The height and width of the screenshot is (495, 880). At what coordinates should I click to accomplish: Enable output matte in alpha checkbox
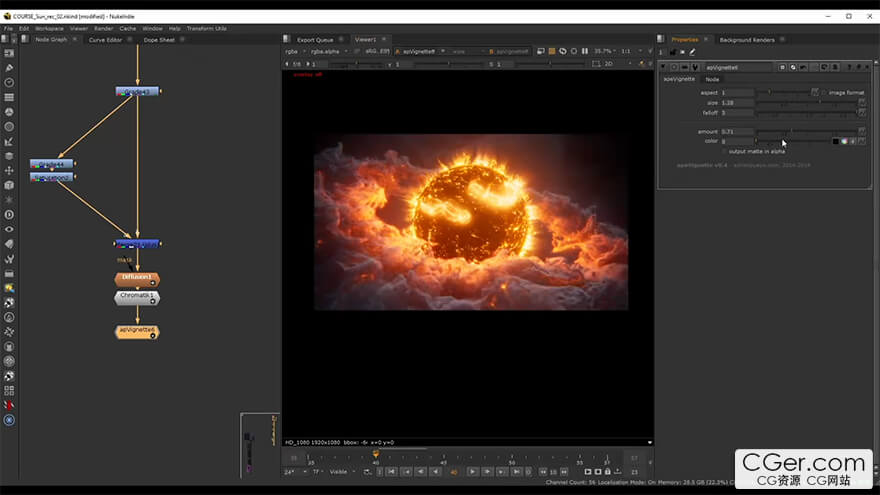(x=724, y=151)
